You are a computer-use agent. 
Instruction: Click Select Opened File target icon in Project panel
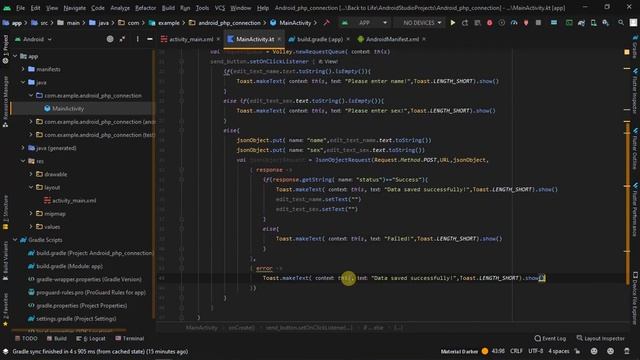point(110,39)
